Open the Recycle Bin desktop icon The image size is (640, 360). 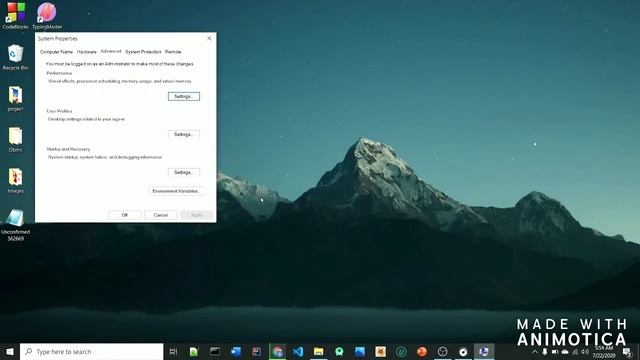click(x=15, y=57)
